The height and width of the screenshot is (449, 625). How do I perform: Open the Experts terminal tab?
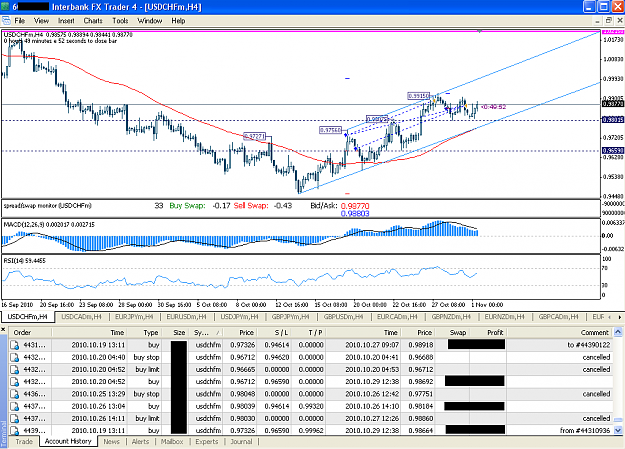[x=206, y=441]
